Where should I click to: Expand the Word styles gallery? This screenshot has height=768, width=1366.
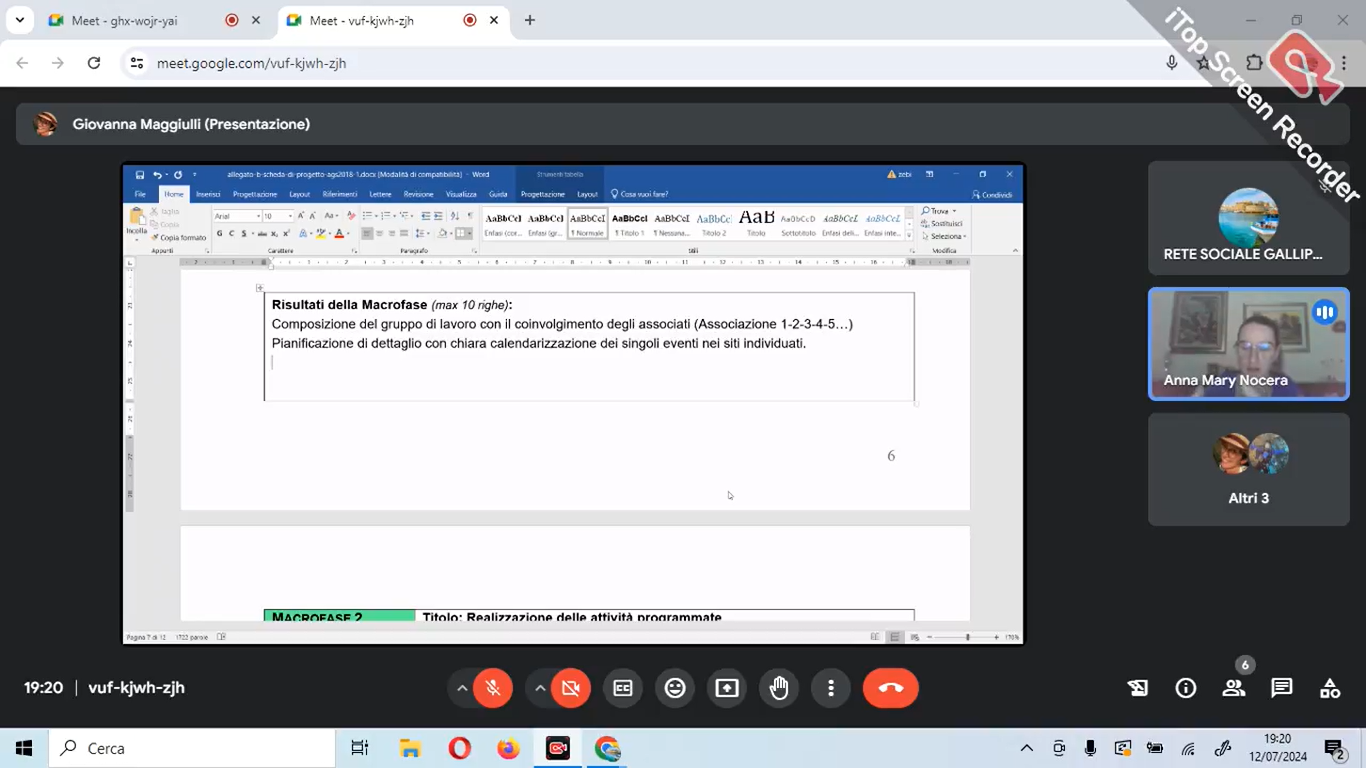point(909,235)
